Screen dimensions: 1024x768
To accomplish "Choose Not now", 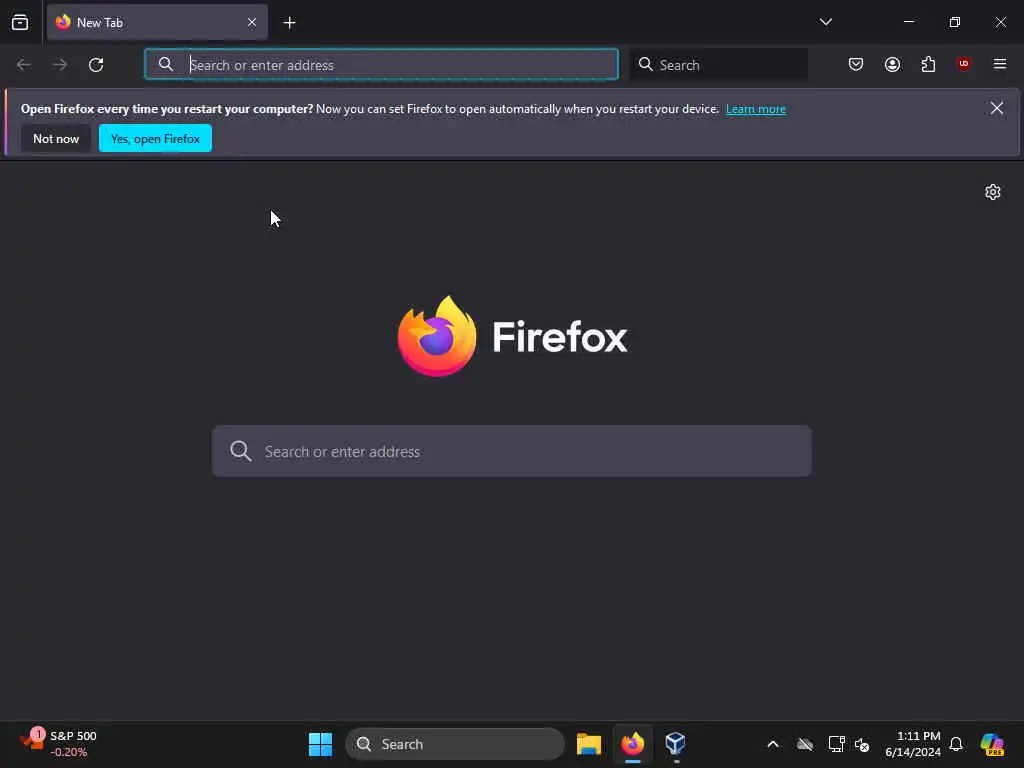I will tap(56, 138).
